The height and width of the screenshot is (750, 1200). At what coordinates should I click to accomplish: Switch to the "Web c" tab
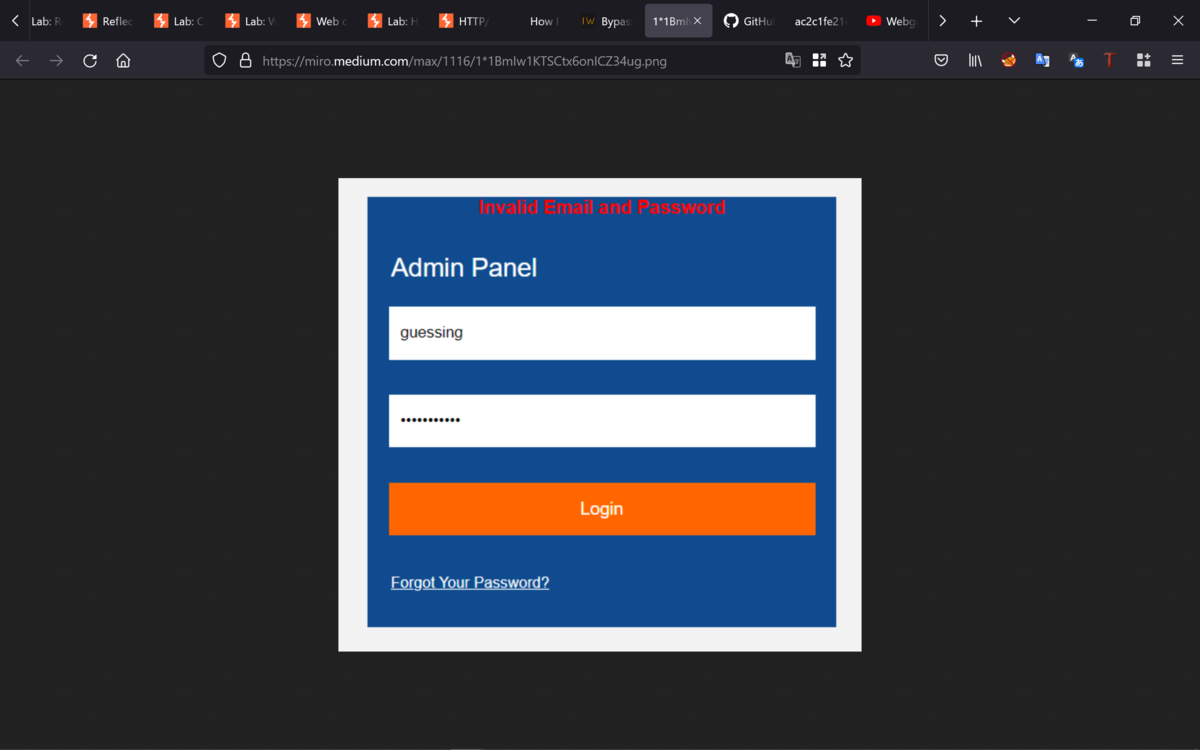point(321,21)
